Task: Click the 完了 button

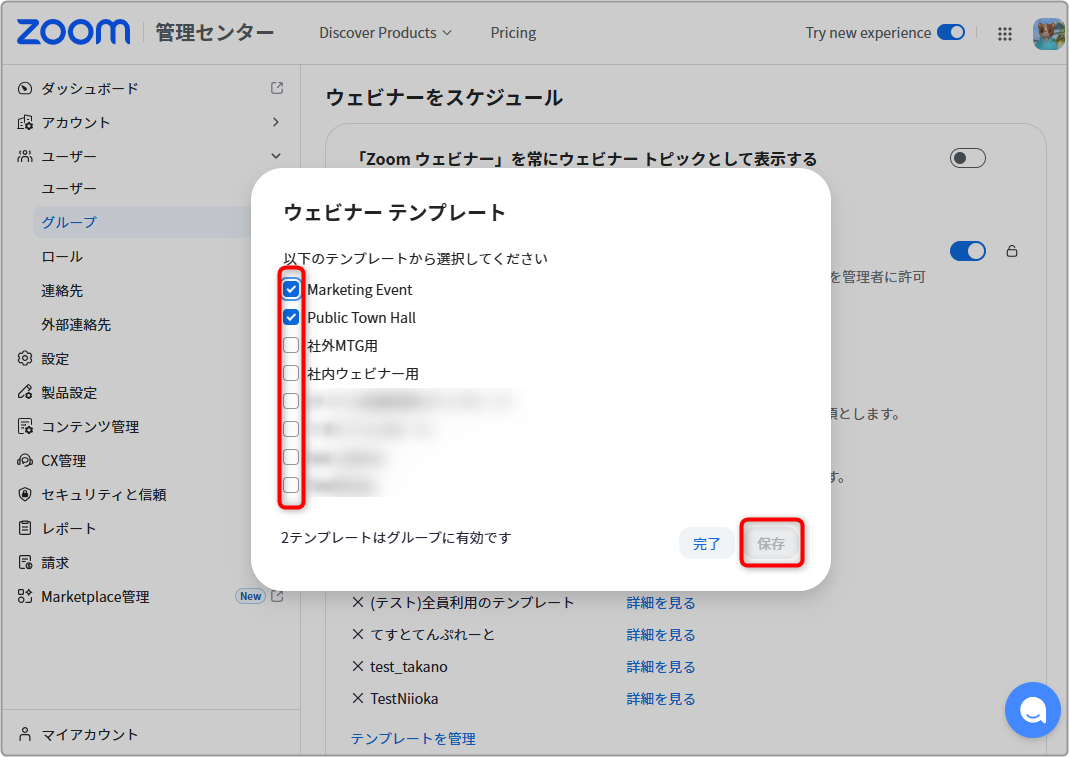Action: coord(706,544)
